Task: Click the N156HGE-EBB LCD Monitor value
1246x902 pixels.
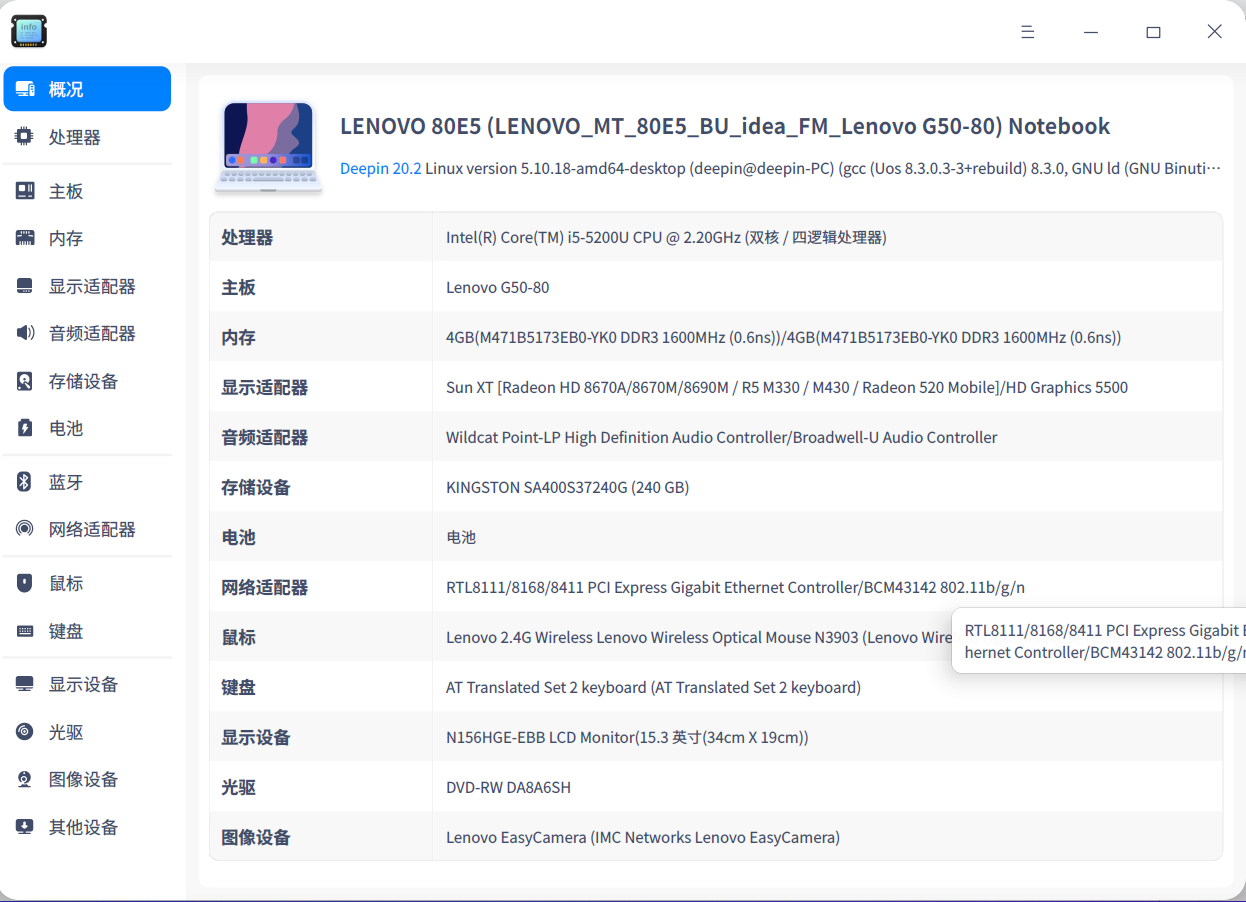Action: [x=627, y=737]
